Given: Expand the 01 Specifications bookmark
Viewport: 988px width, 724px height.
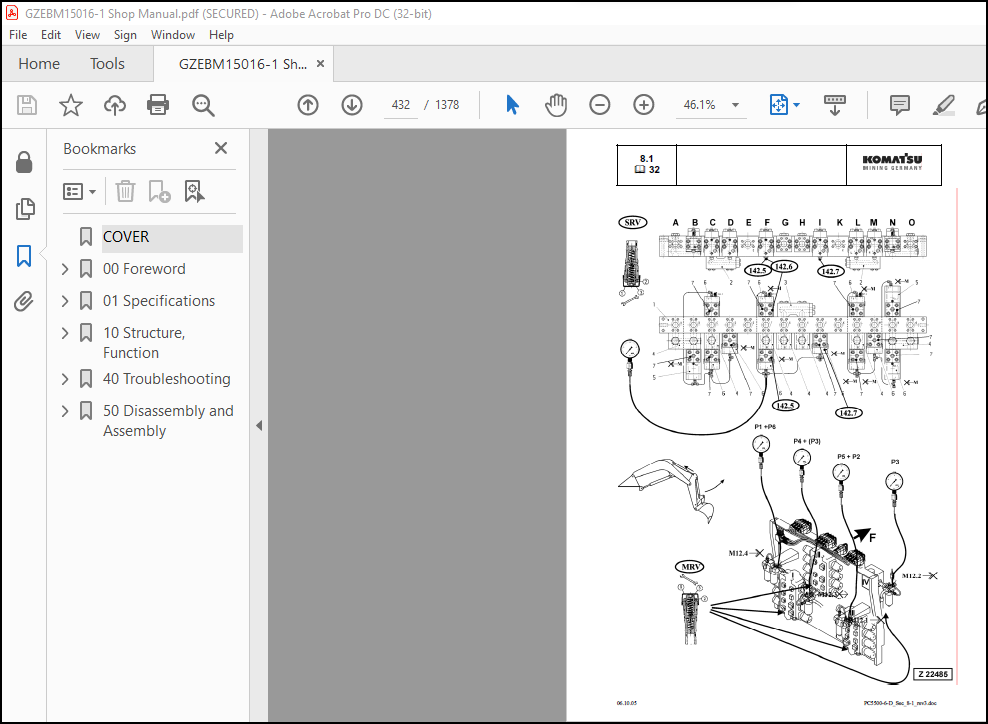Looking at the screenshot, I should tap(65, 301).
